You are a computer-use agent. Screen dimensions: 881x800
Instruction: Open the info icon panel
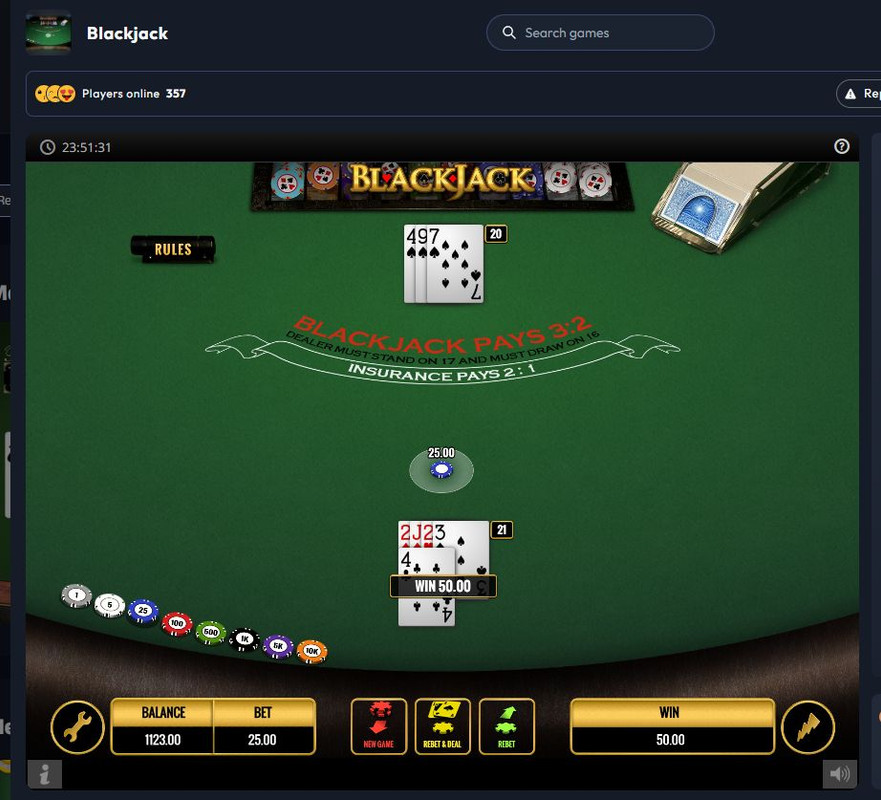pyautogui.click(x=44, y=774)
